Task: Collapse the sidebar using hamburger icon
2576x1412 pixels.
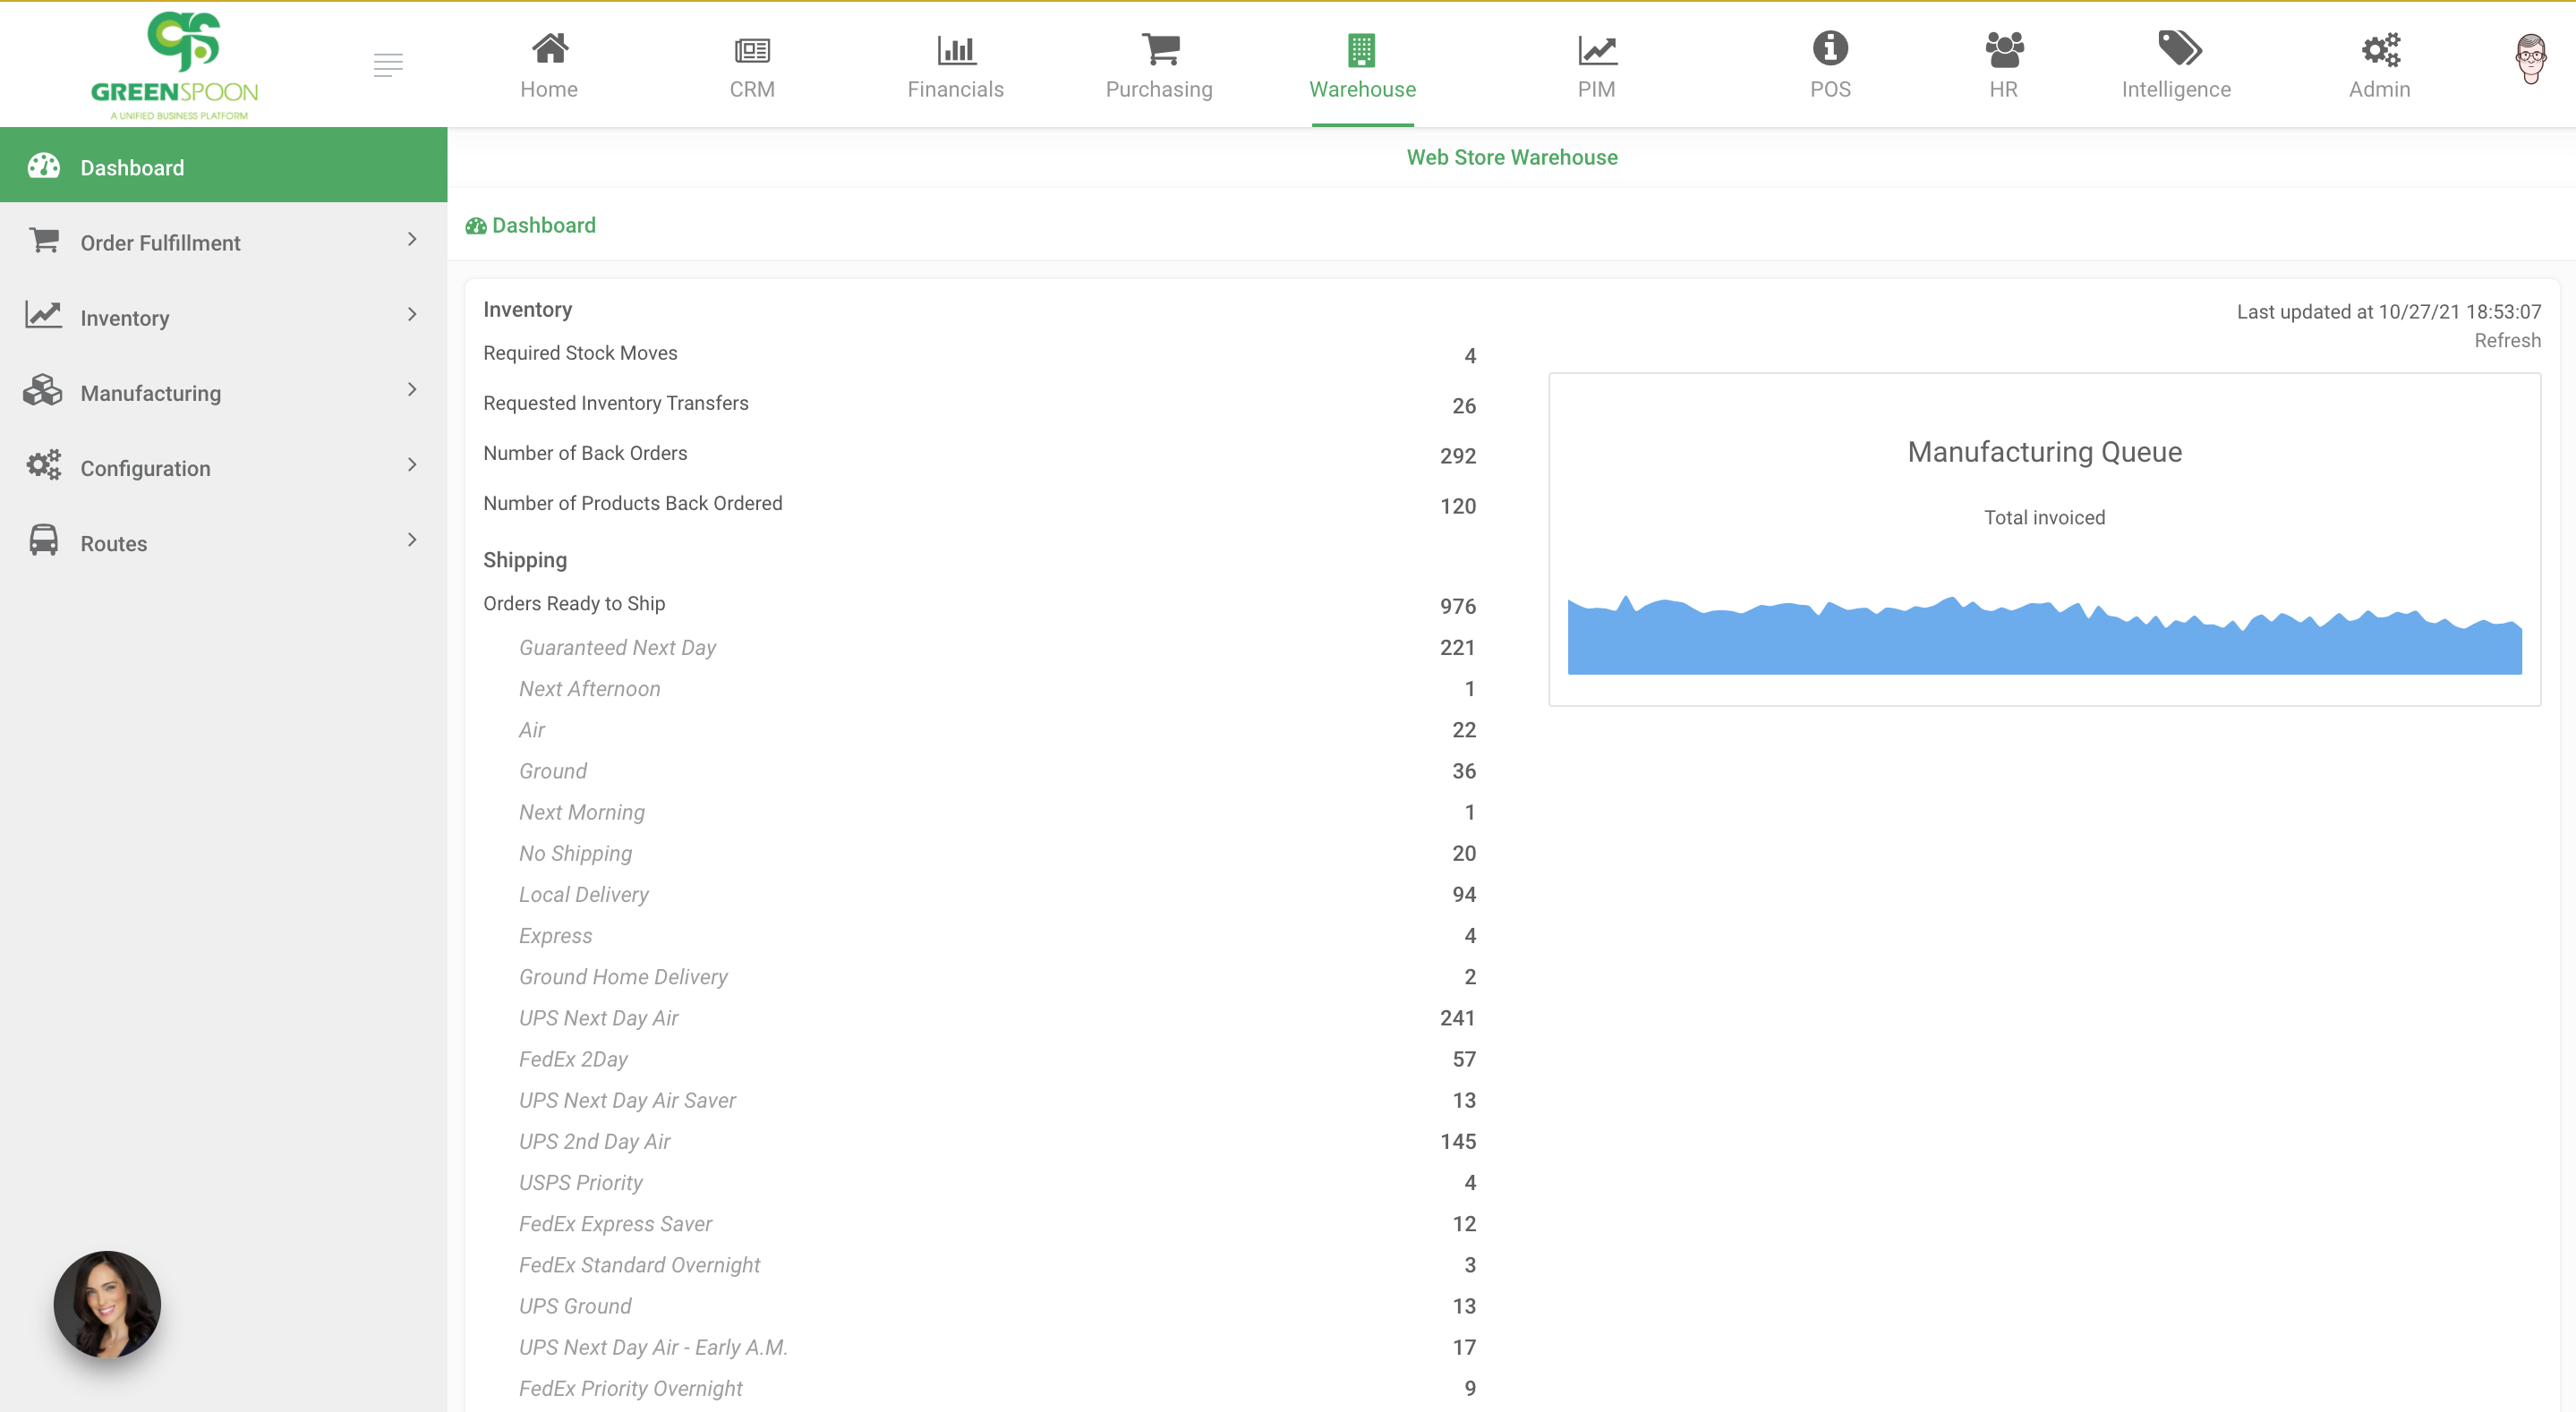Action: [x=388, y=64]
